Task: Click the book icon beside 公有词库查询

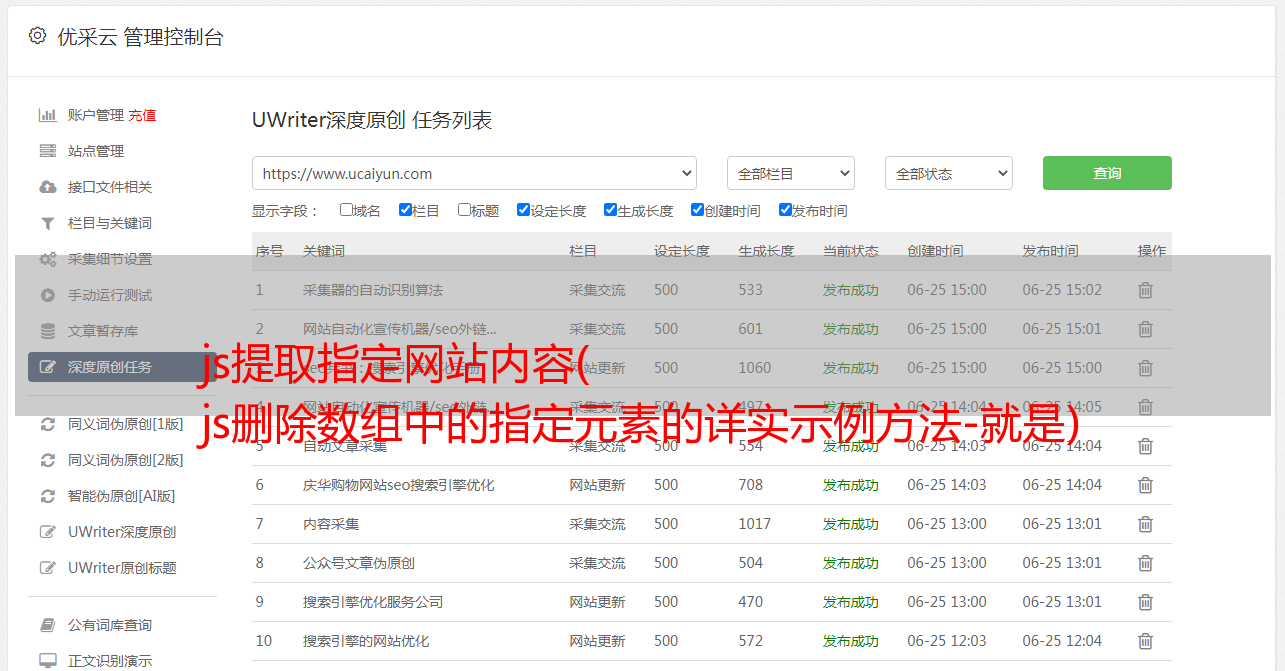Action: pyautogui.click(x=47, y=625)
